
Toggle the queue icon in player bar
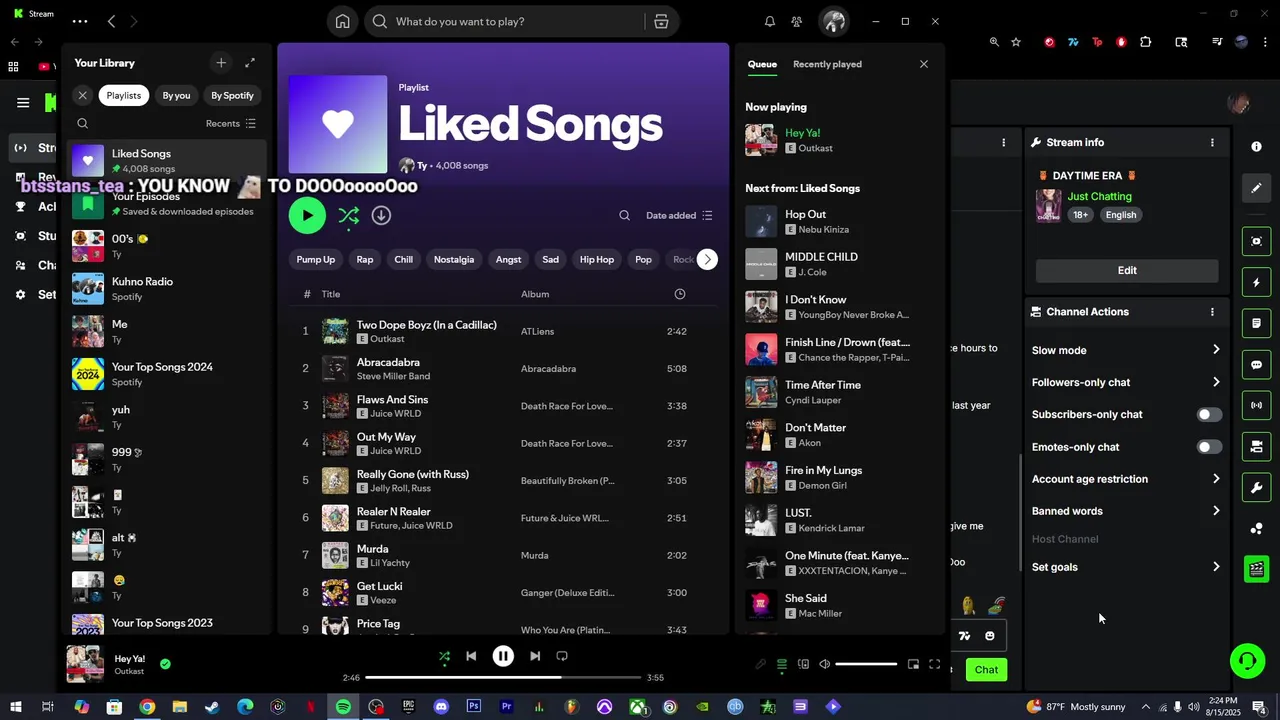pyautogui.click(x=782, y=664)
